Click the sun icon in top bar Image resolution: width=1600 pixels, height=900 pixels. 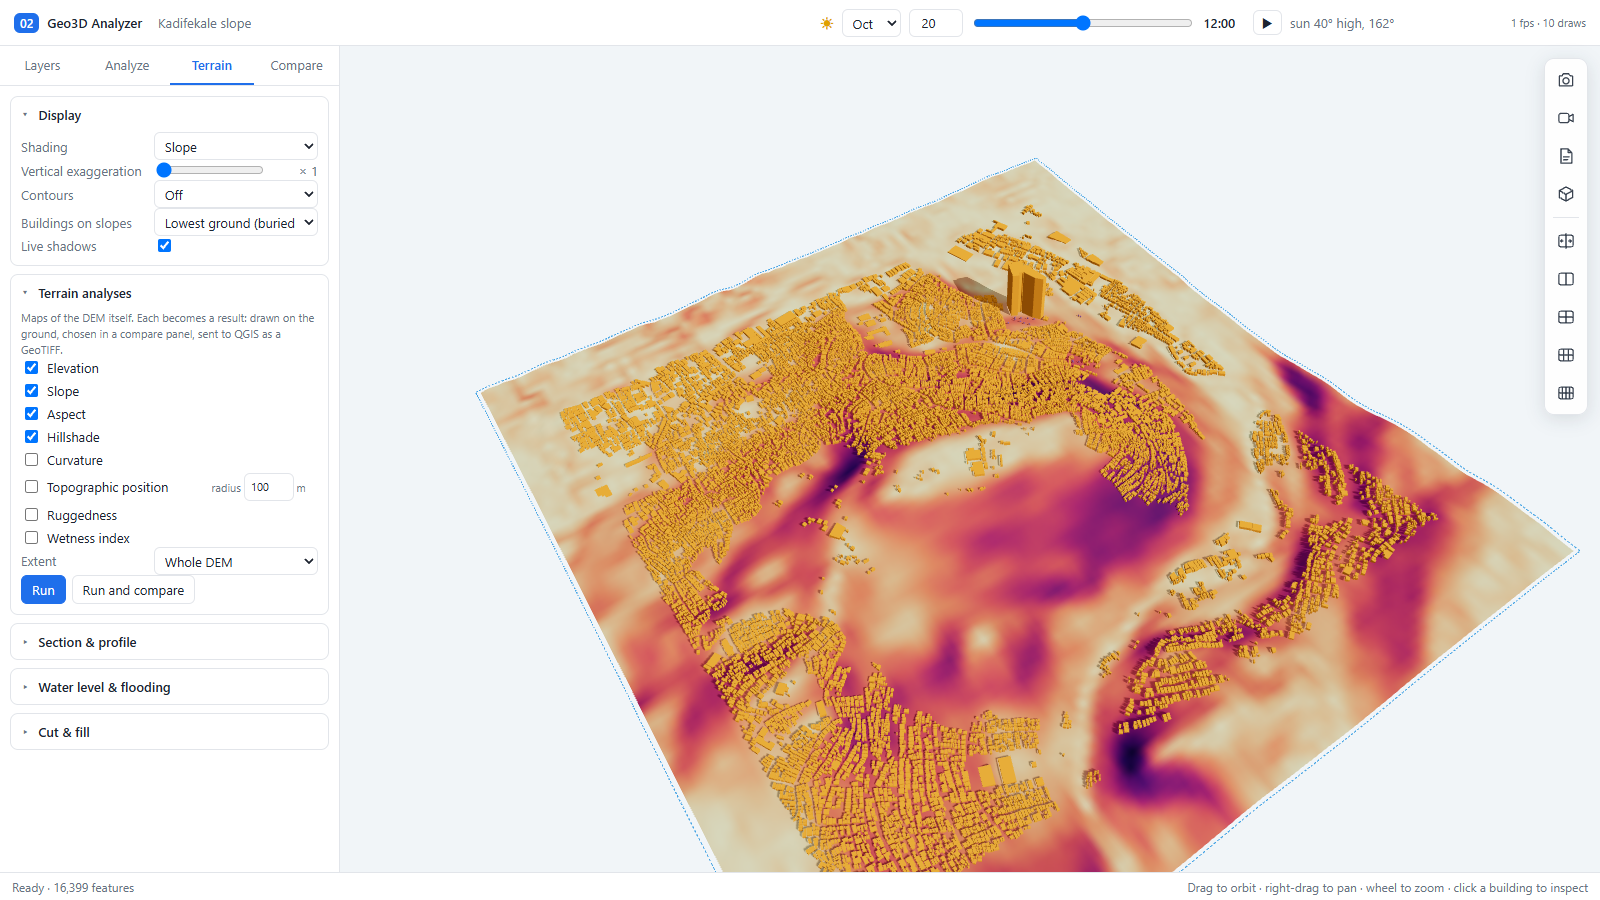coord(827,23)
